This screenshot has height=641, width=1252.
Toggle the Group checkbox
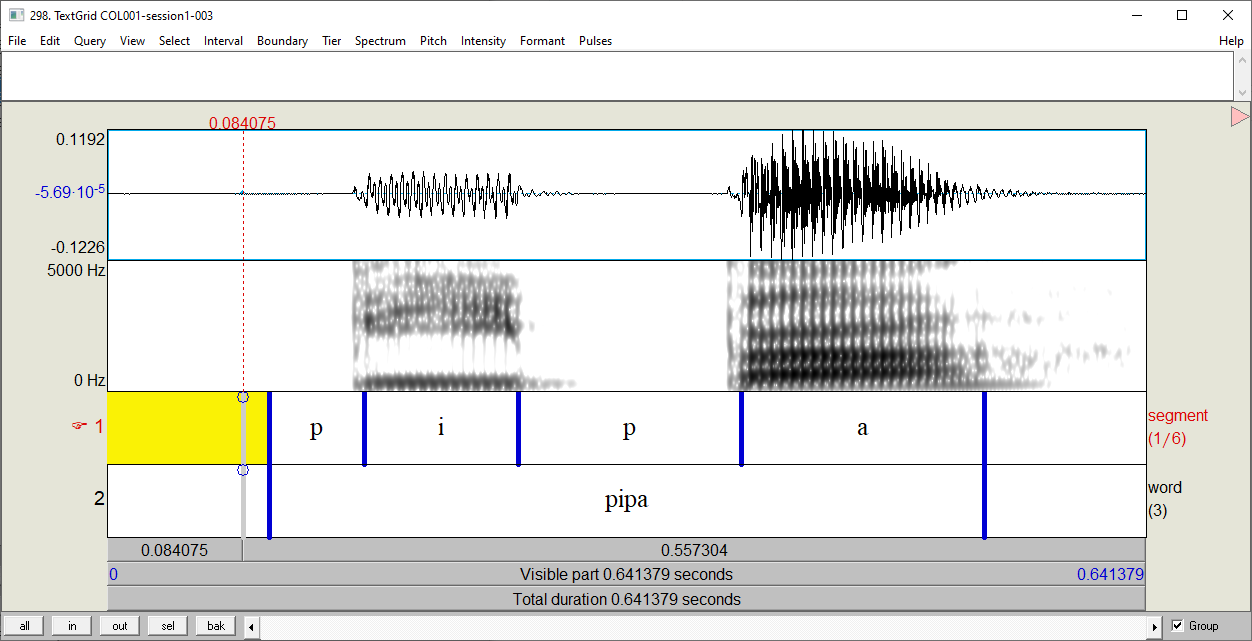1178,626
